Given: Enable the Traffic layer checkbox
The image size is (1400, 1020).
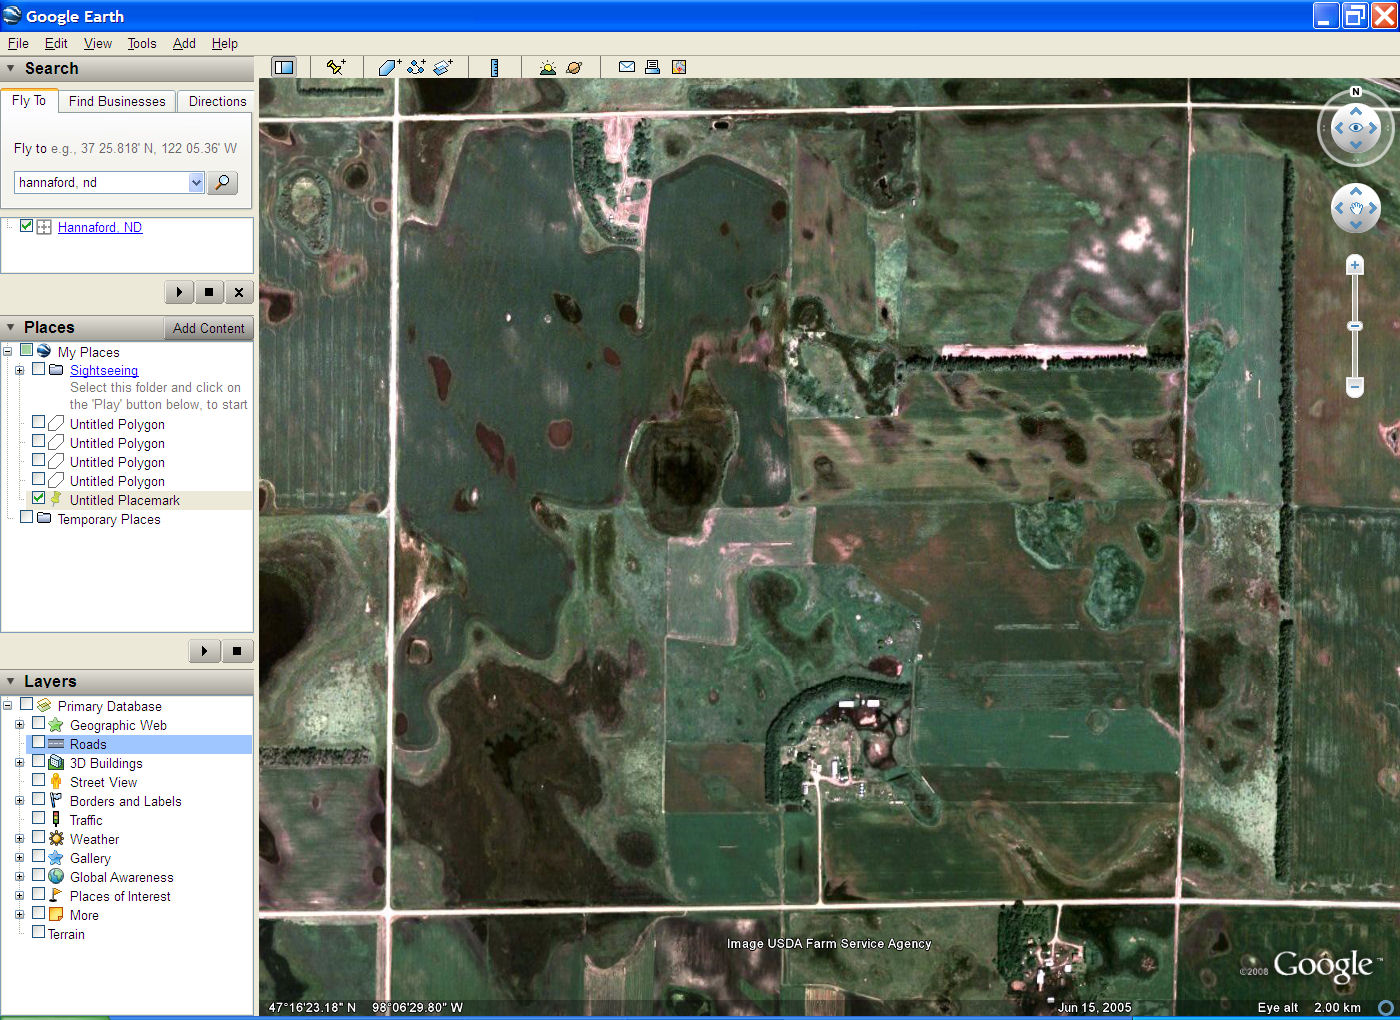Looking at the screenshot, I should pyautogui.click(x=38, y=818).
